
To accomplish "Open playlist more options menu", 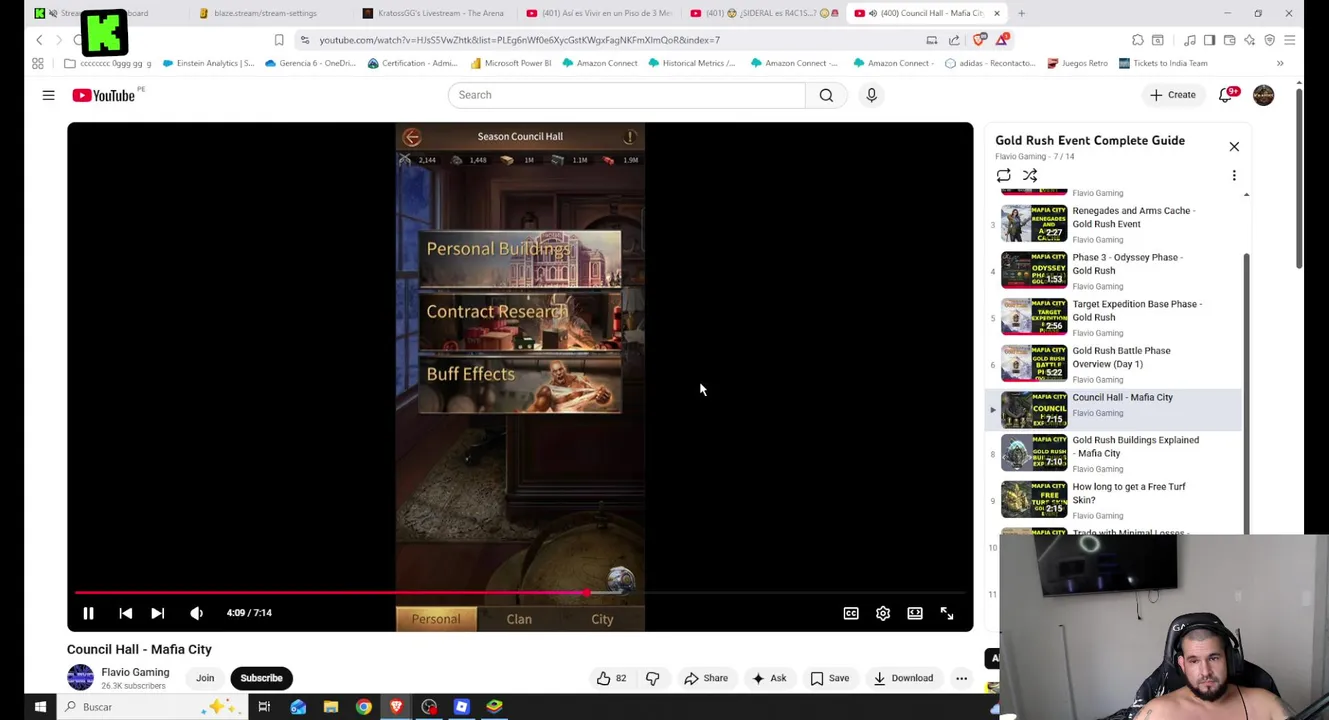I will click(1234, 176).
